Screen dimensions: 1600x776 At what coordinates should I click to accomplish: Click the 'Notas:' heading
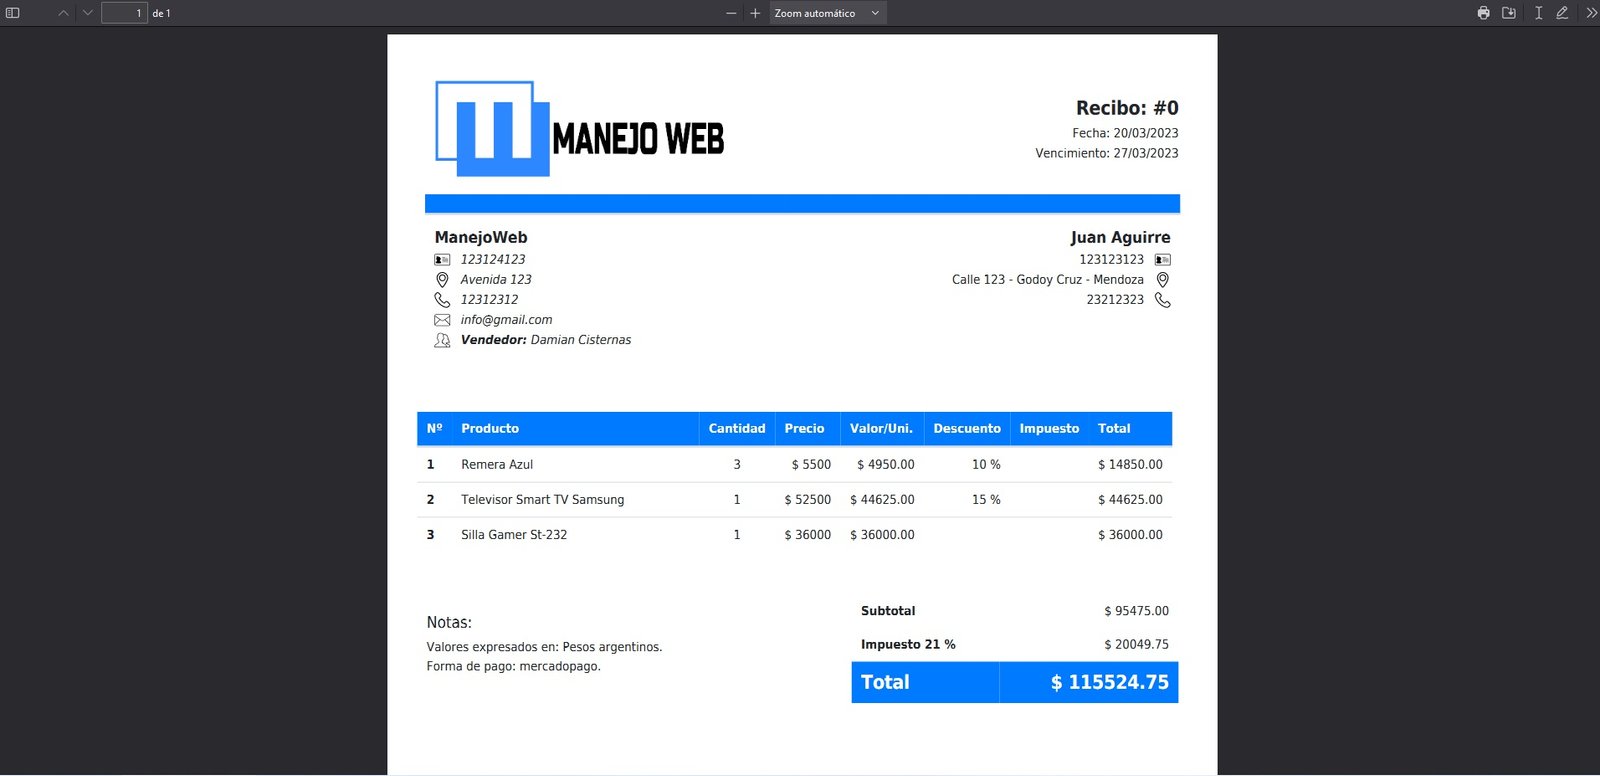click(x=449, y=622)
